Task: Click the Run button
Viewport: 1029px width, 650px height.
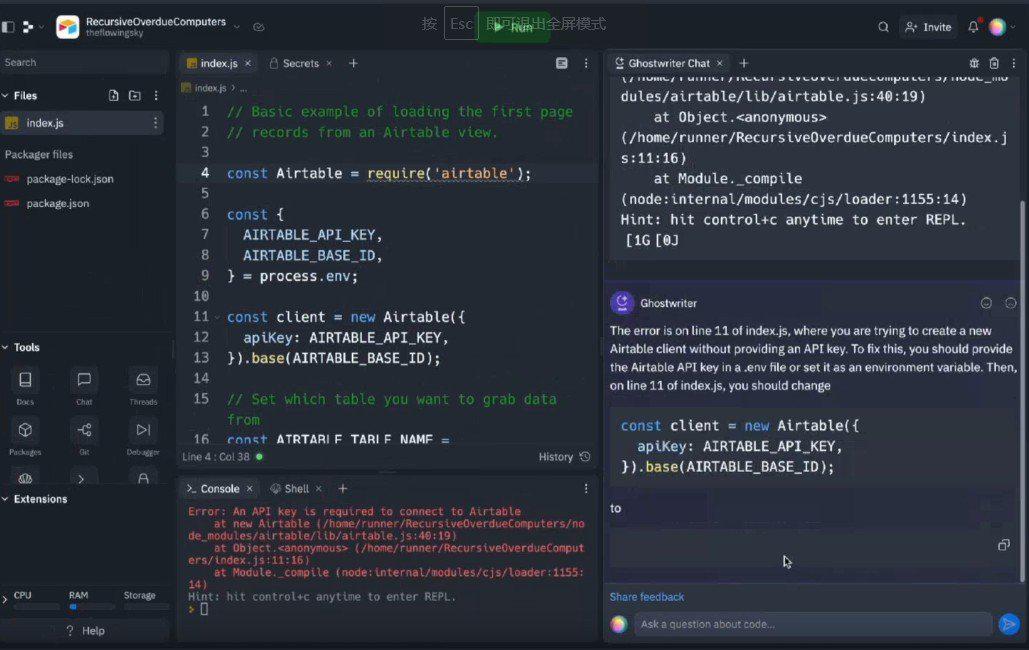Action: pos(513,27)
